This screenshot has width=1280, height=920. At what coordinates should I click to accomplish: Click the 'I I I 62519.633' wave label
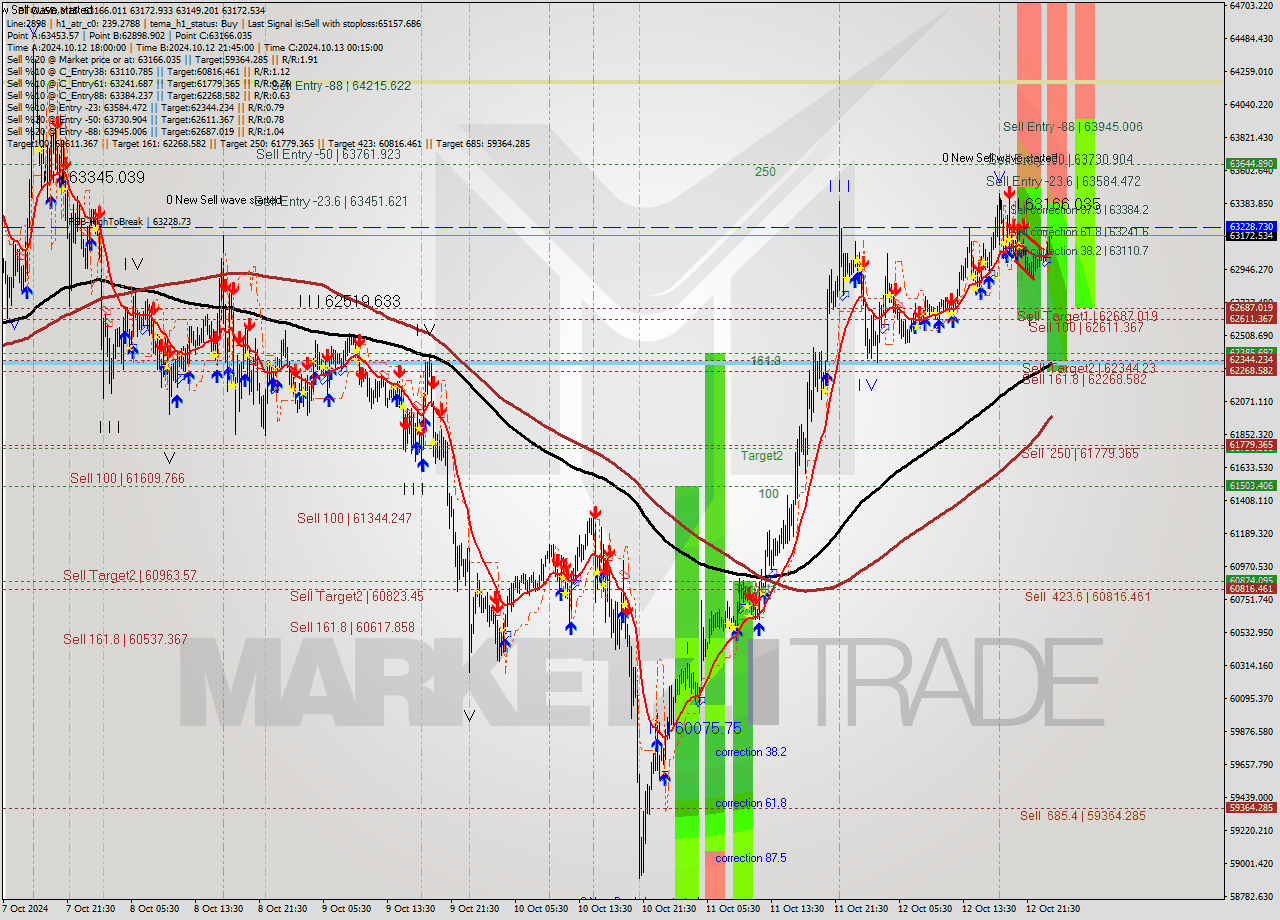(x=349, y=301)
